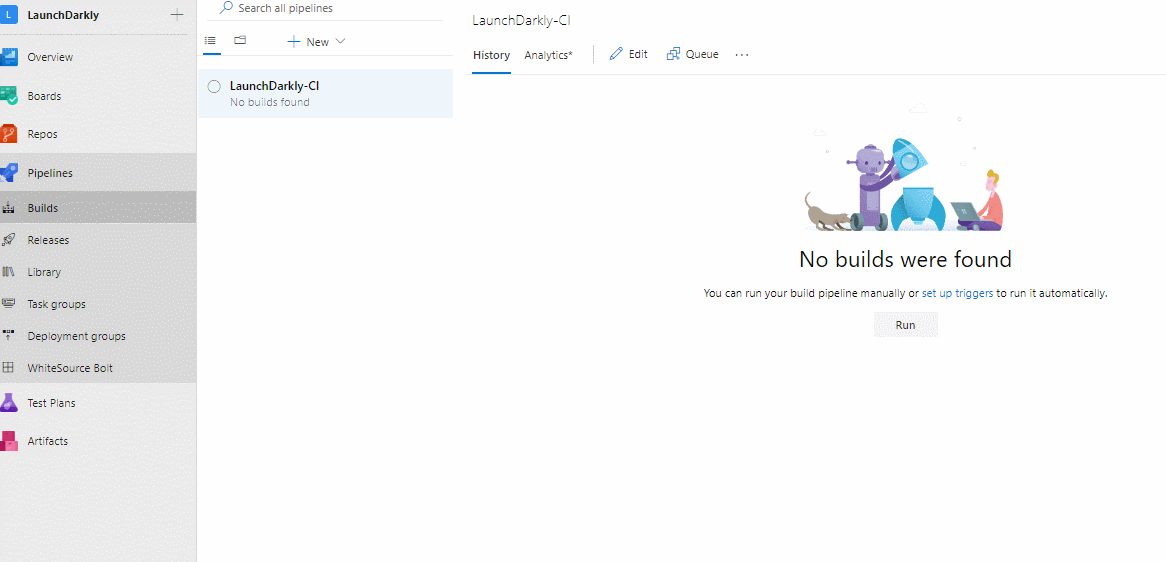Click the search magnifier icon

[x=226, y=7]
